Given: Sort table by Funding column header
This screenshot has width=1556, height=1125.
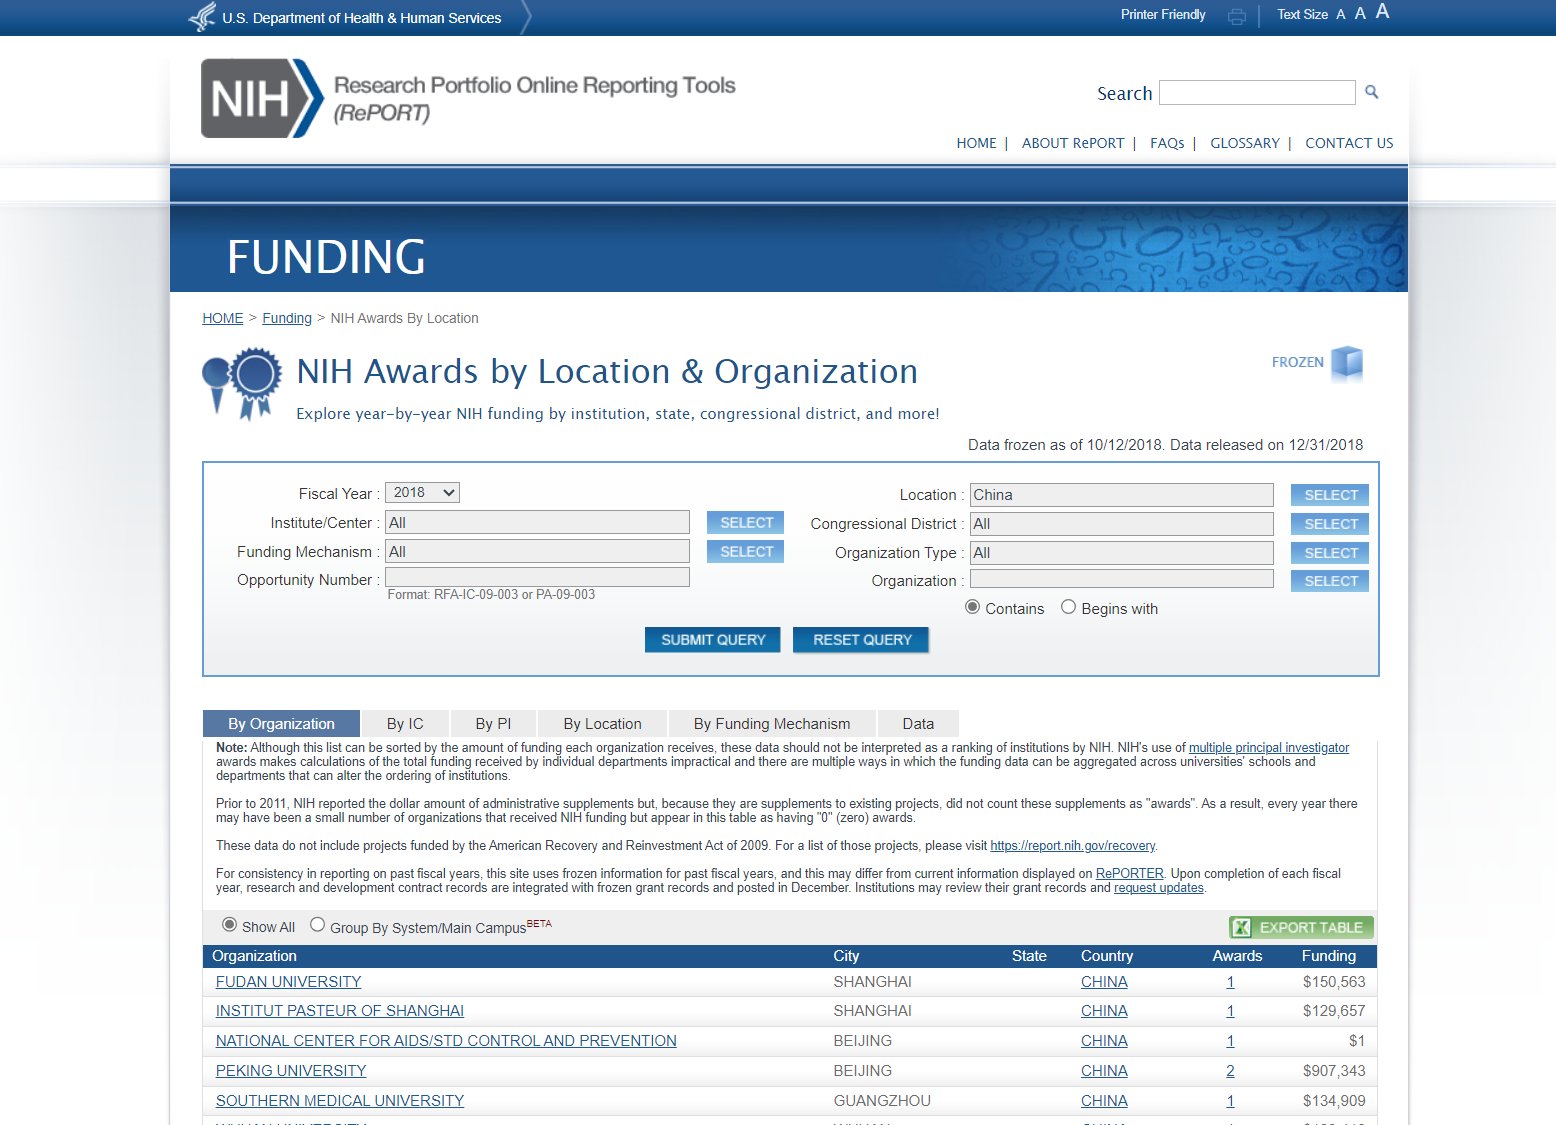Looking at the screenshot, I should (x=1328, y=956).
